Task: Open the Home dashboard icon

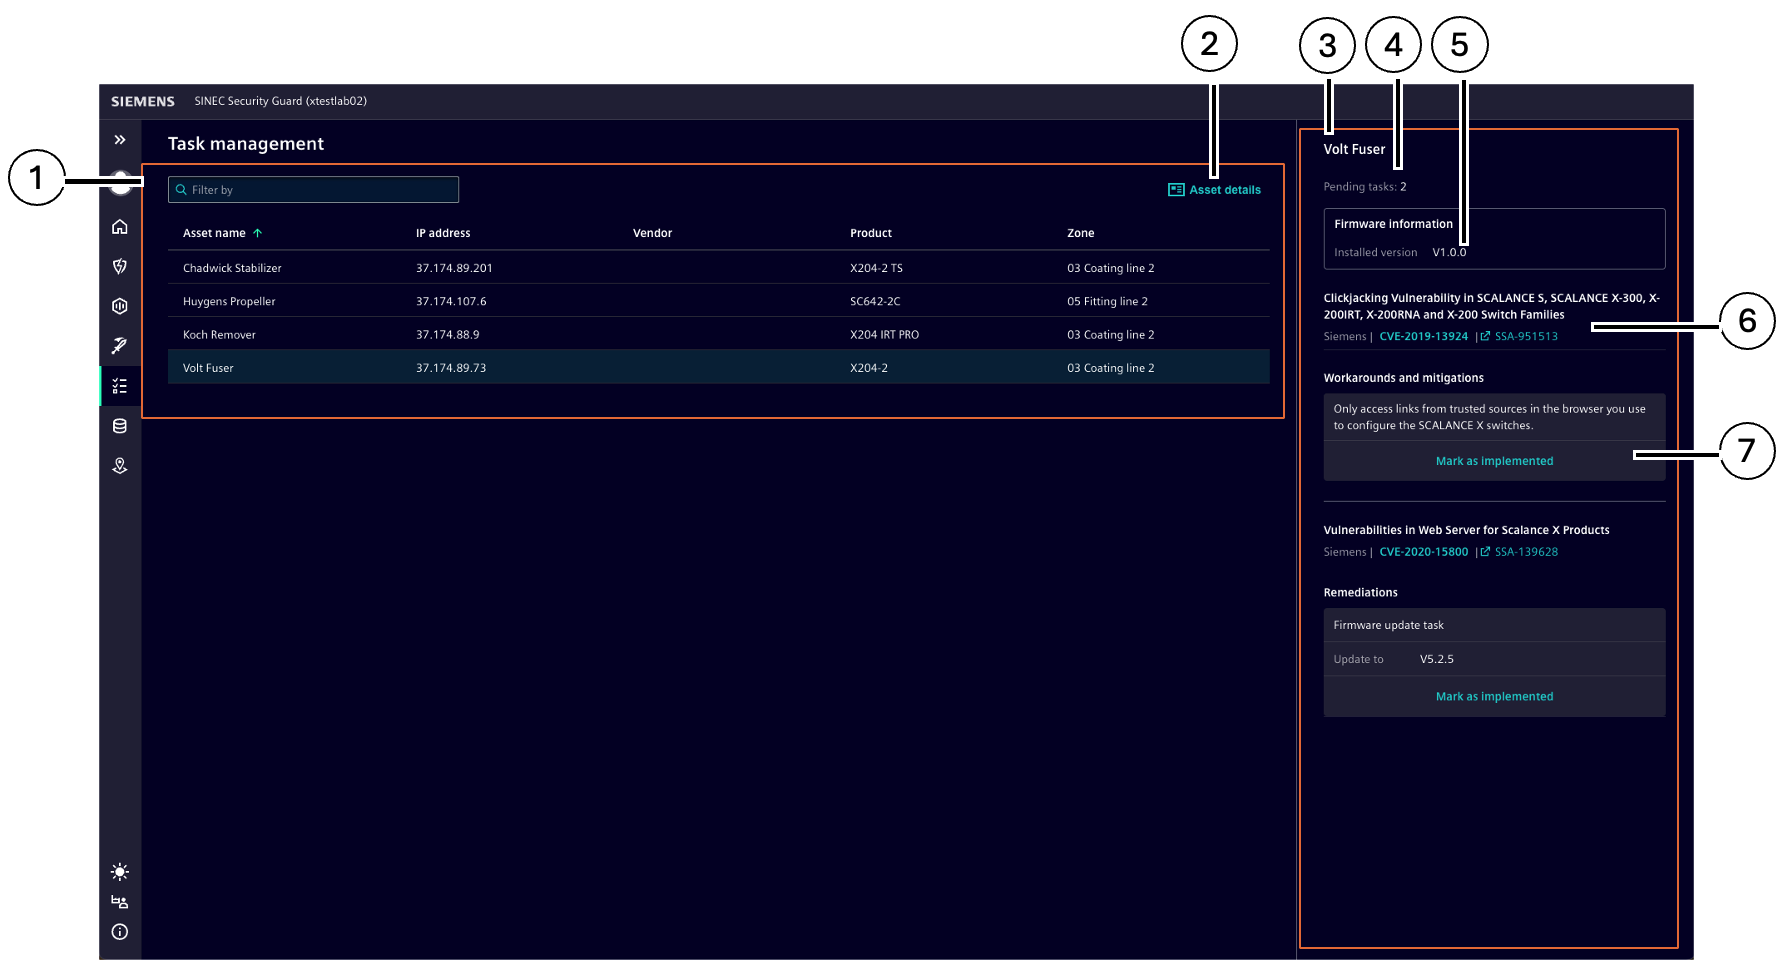Action: [x=120, y=227]
